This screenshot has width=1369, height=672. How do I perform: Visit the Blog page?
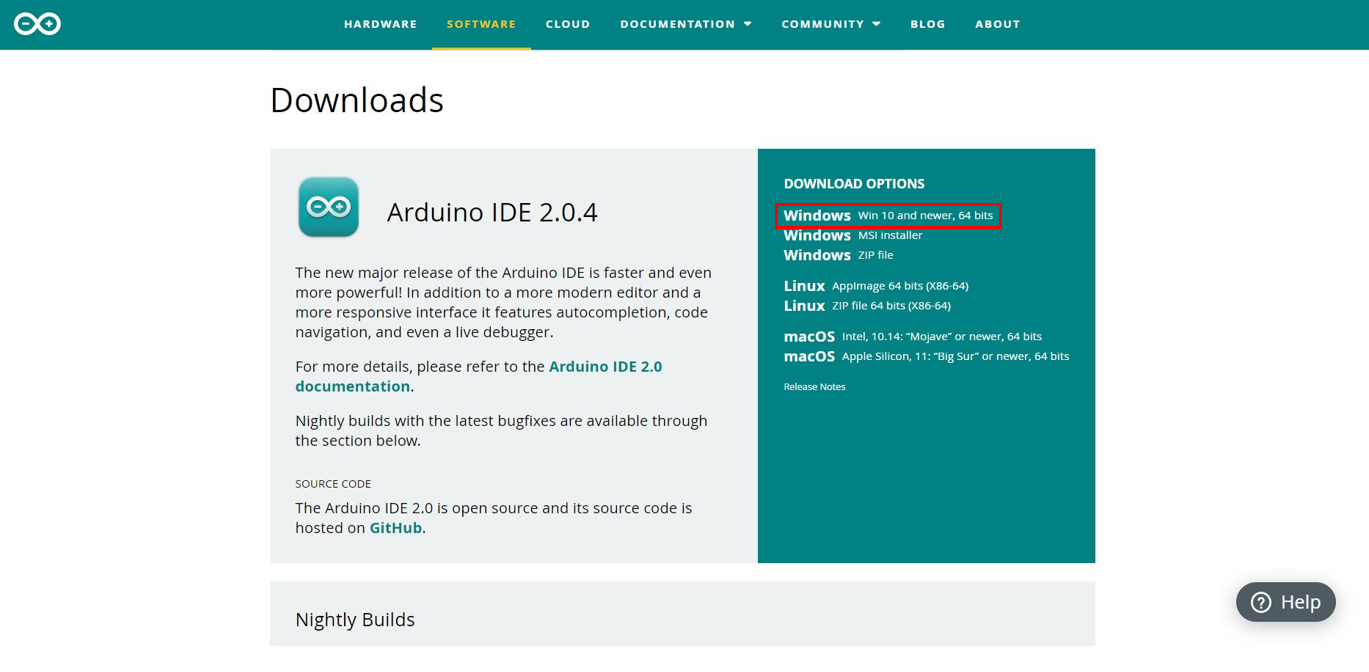[x=928, y=24]
